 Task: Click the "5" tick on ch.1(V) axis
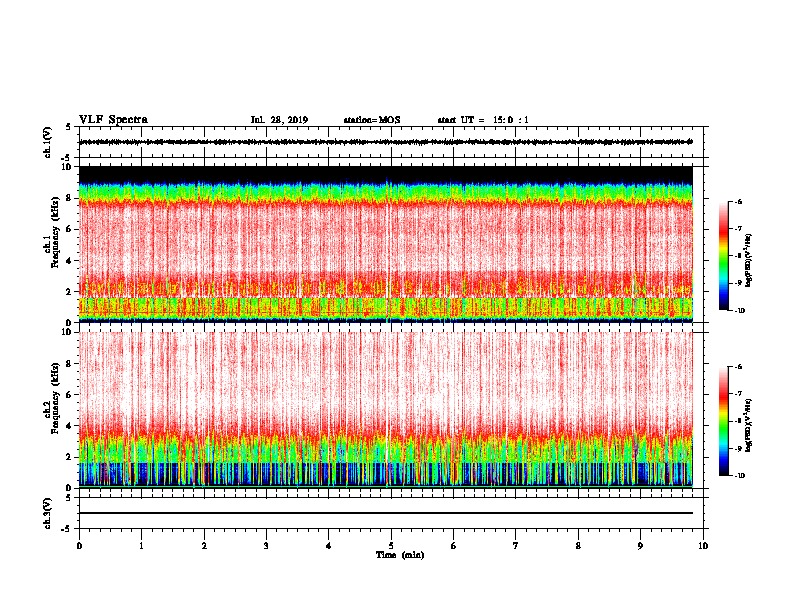[69, 127]
